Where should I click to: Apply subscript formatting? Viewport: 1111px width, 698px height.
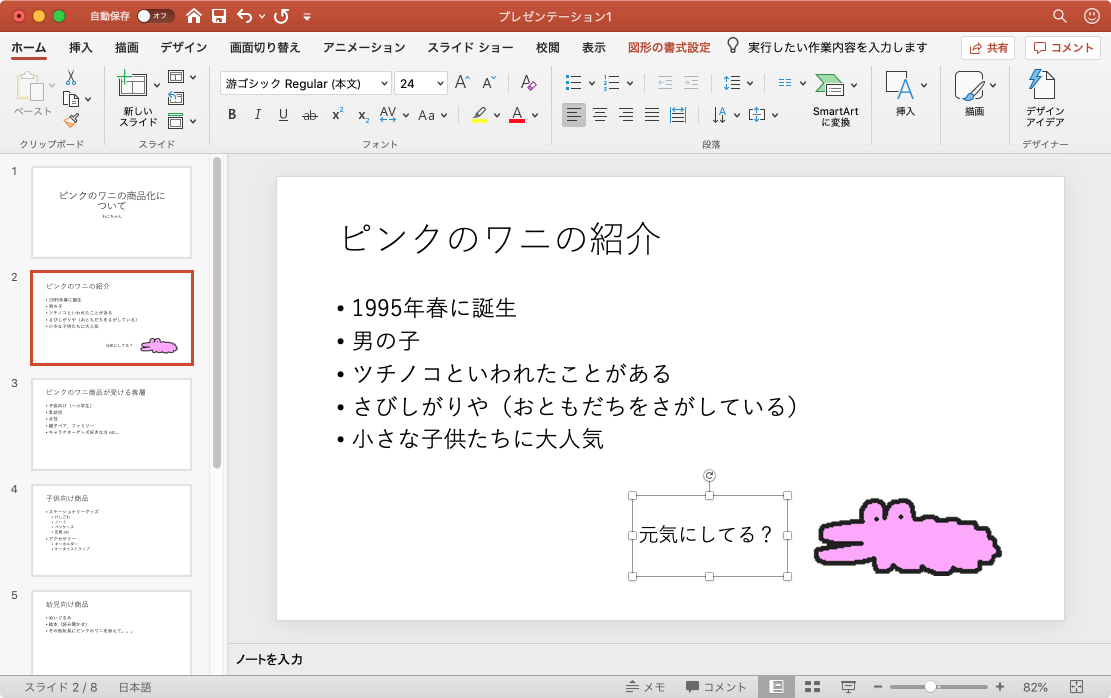363,115
